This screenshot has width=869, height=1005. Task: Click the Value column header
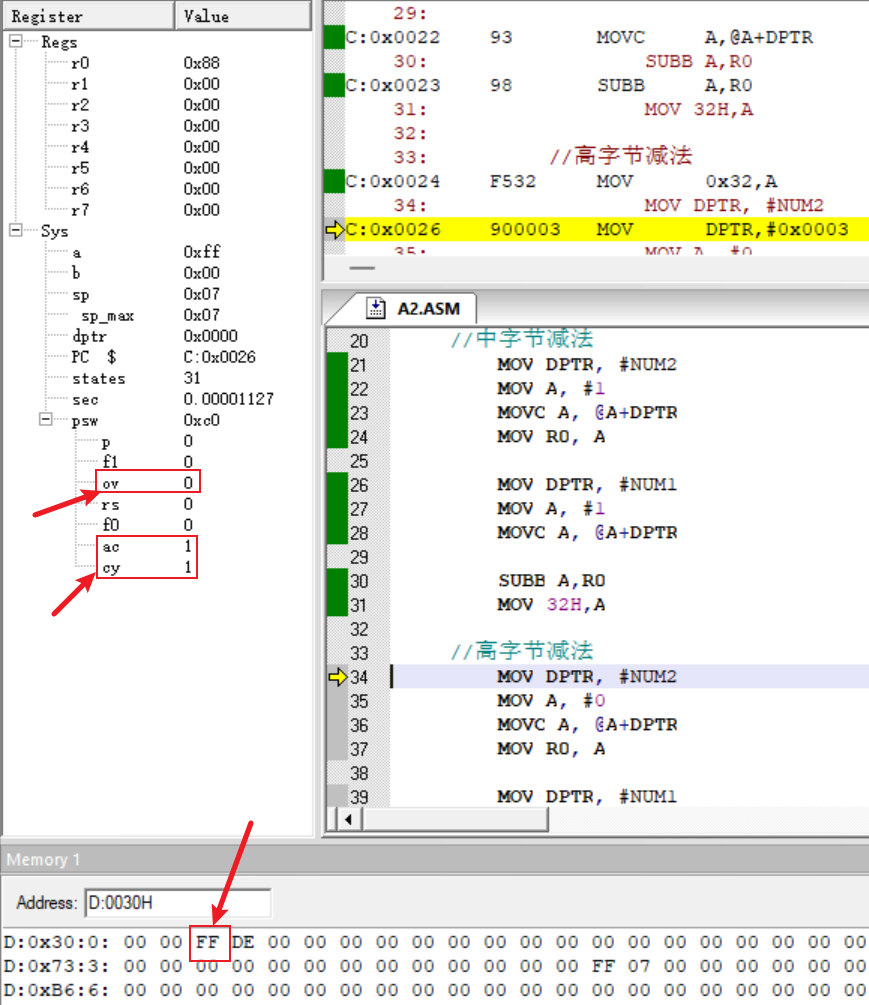point(243,16)
